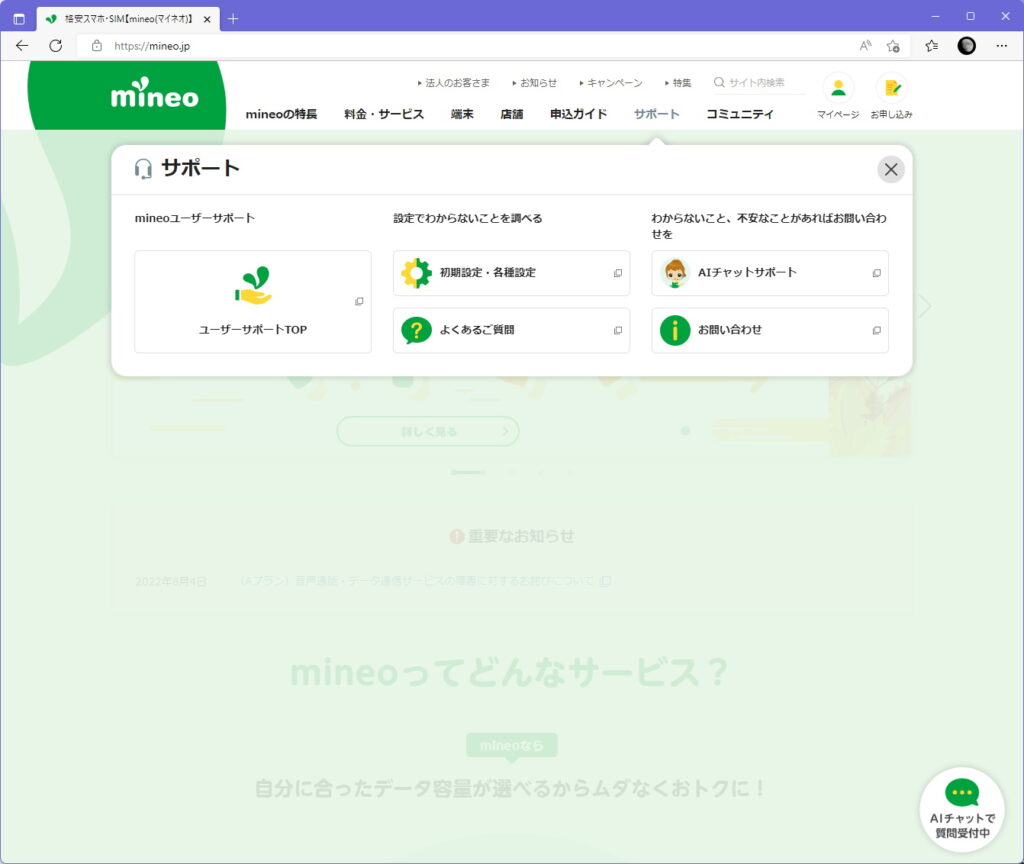Screen dimensions: 1024x864
Task: Open the favorites list
Action: coord(932,46)
